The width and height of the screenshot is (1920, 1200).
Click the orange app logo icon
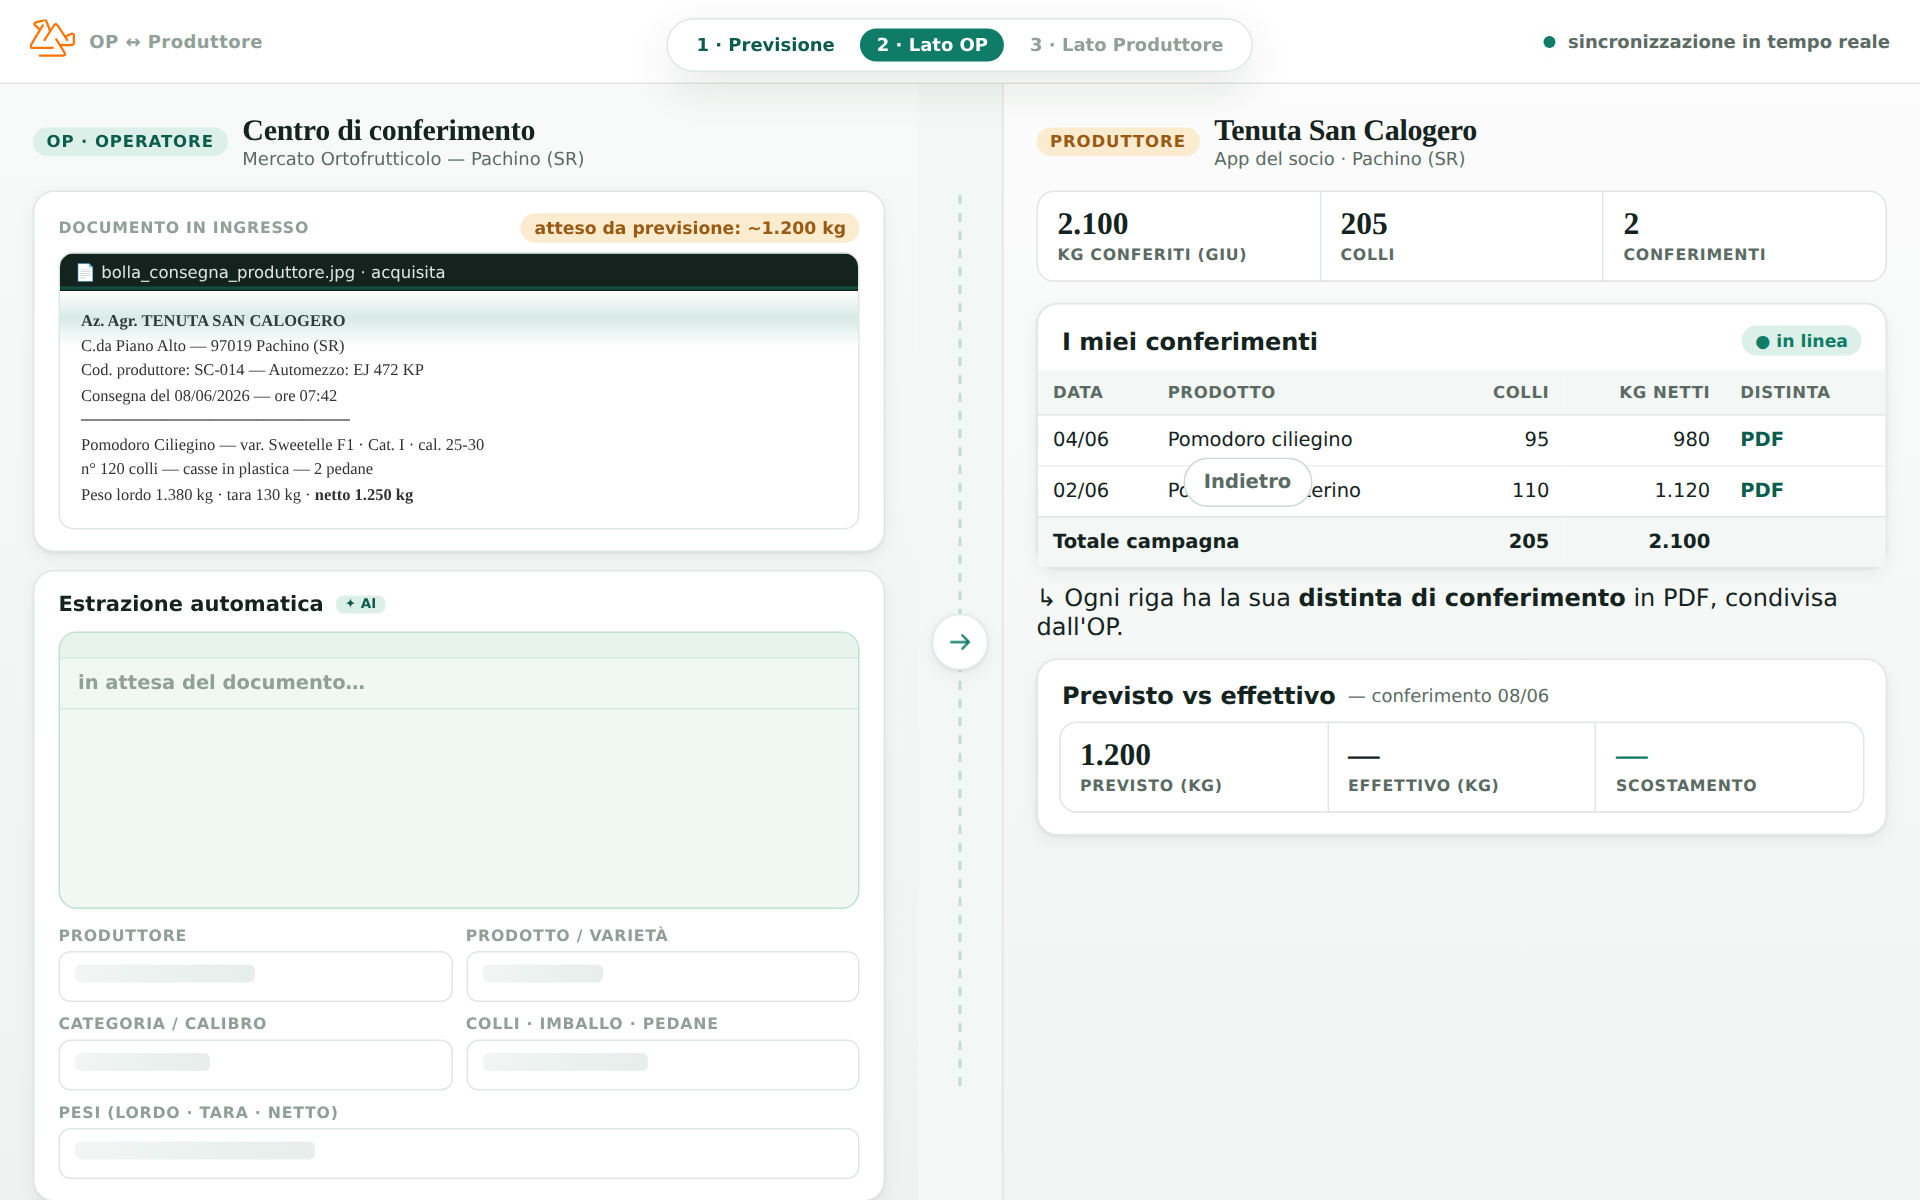click(x=52, y=40)
